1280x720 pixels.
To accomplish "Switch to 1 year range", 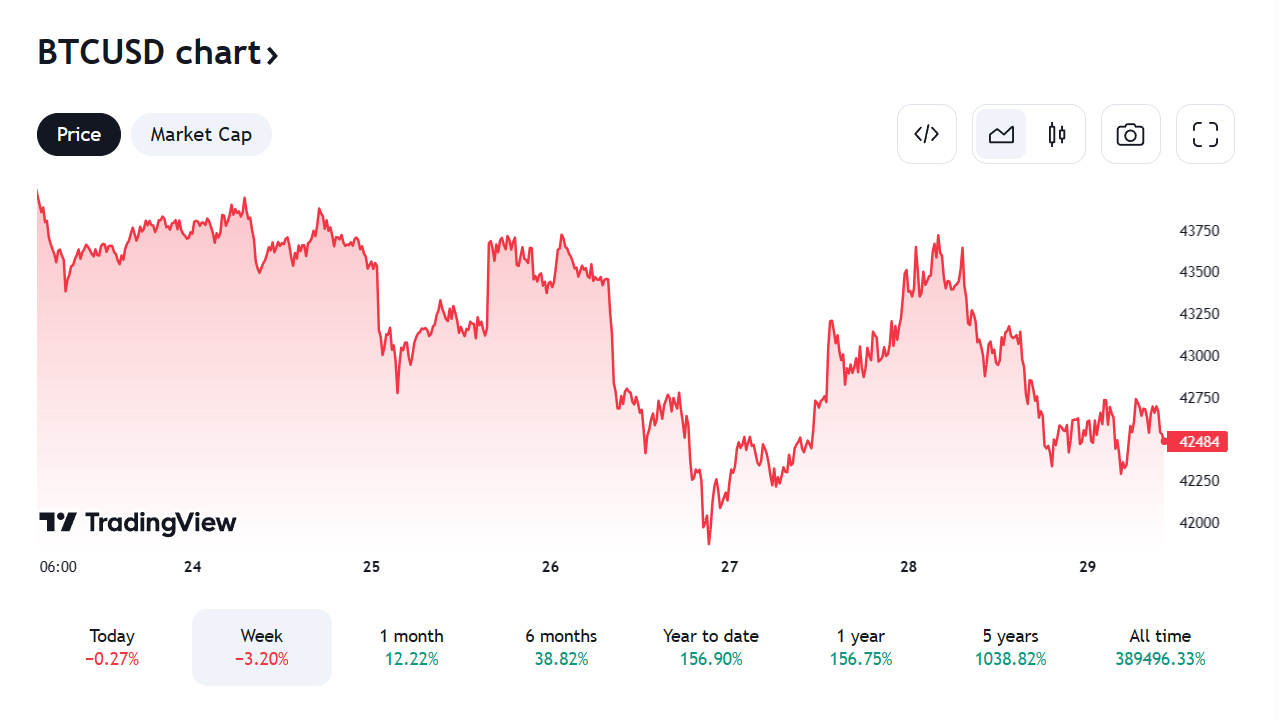I will (861, 647).
